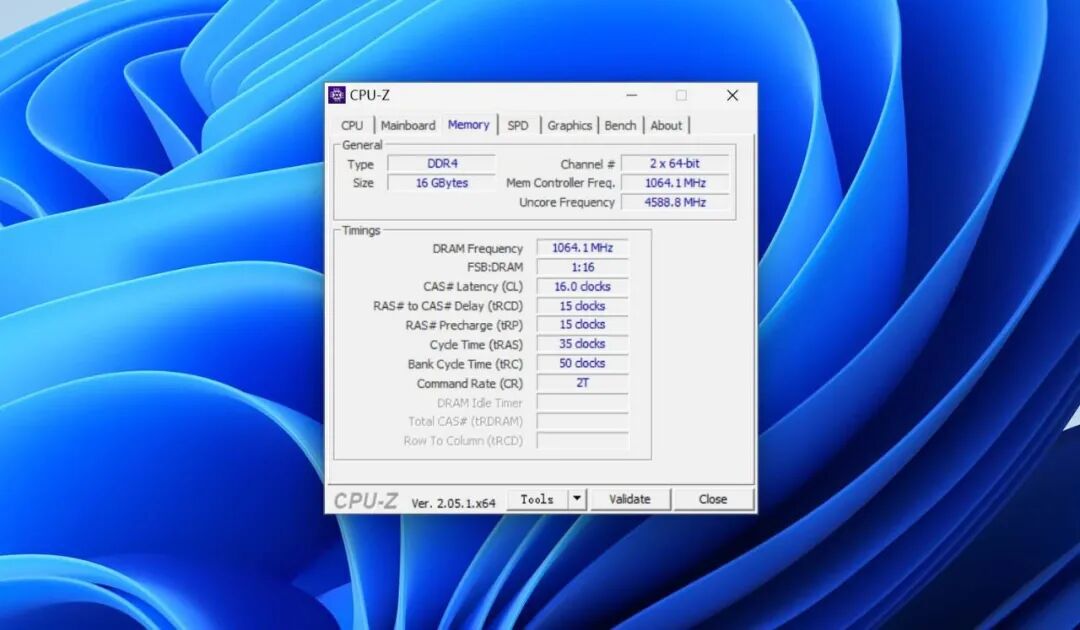This screenshot has height=630, width=1080.
Task: Click the CPU-Z window title text
Action: click(369, 95)
